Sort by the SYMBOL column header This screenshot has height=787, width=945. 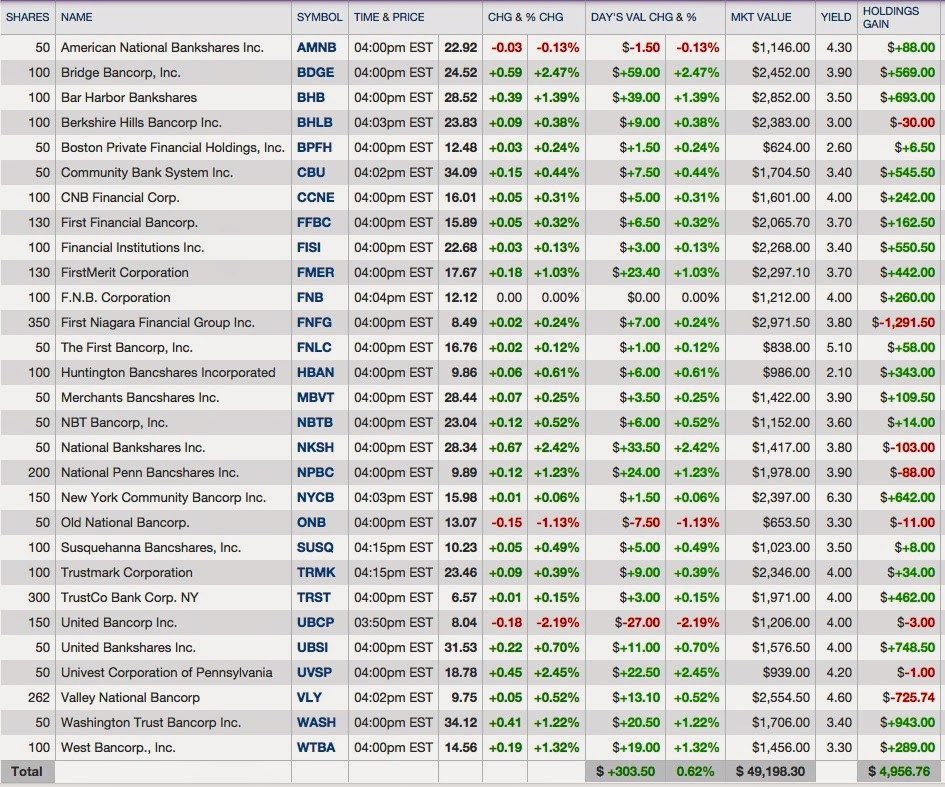319,17
